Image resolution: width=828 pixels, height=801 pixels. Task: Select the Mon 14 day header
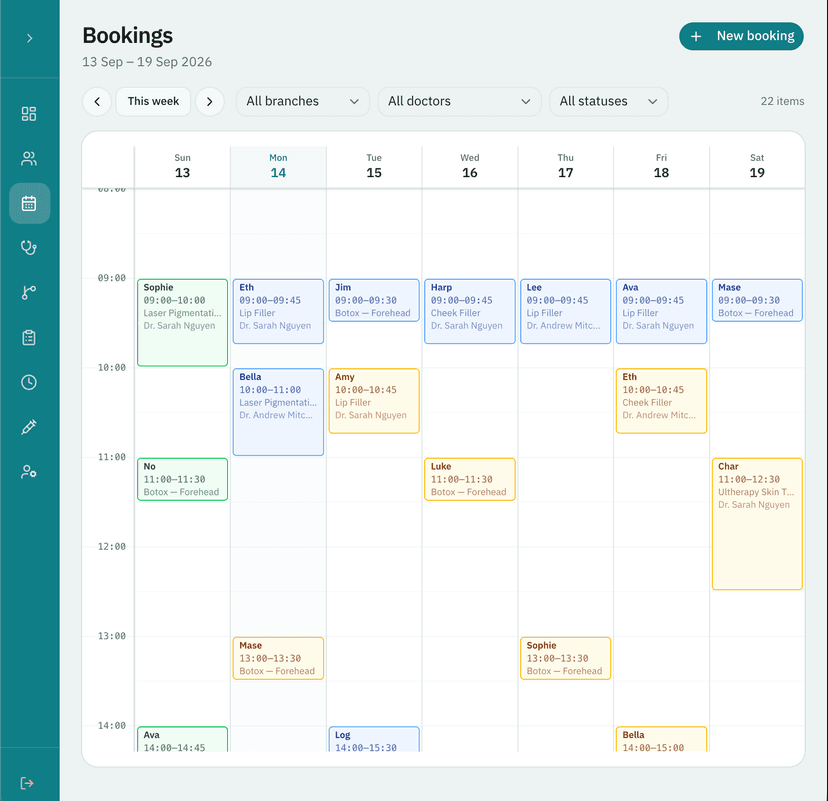(x=278, y=166)
